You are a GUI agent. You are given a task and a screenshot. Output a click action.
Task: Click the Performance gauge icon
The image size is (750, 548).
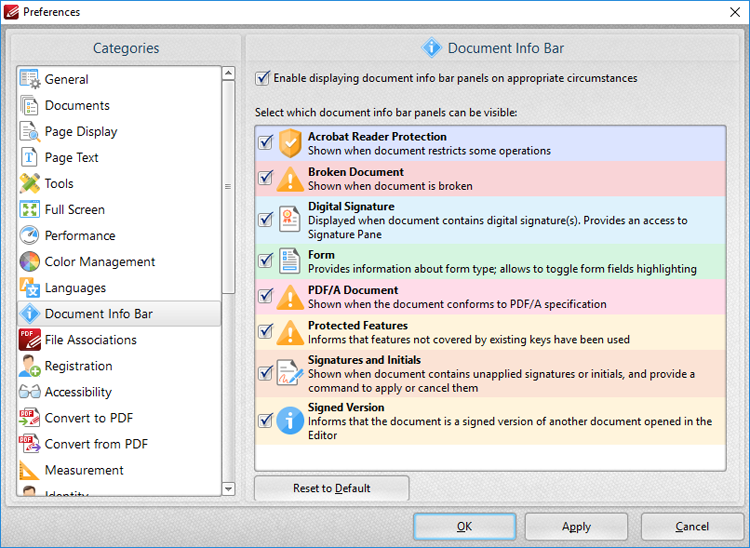(x=30, y=236)
